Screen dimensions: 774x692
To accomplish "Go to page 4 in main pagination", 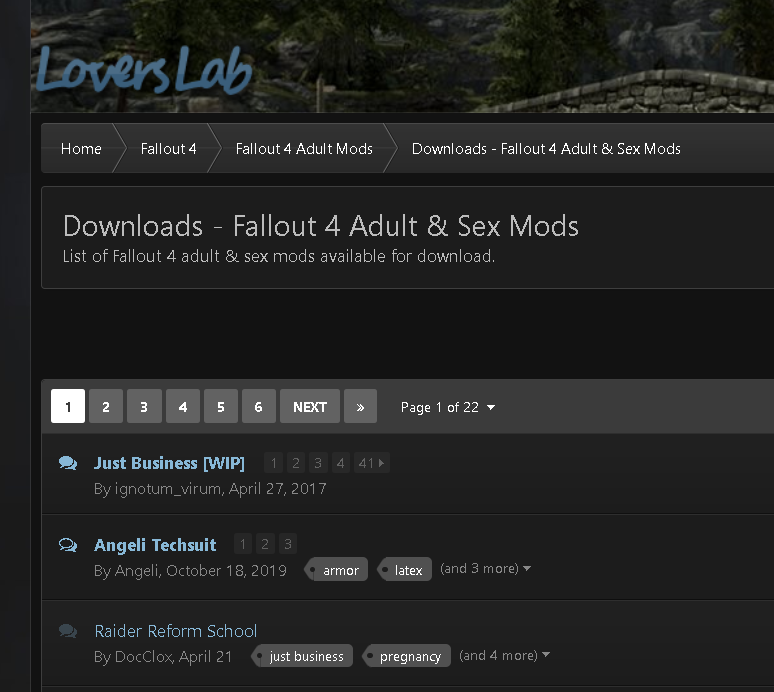I will 183,406.
